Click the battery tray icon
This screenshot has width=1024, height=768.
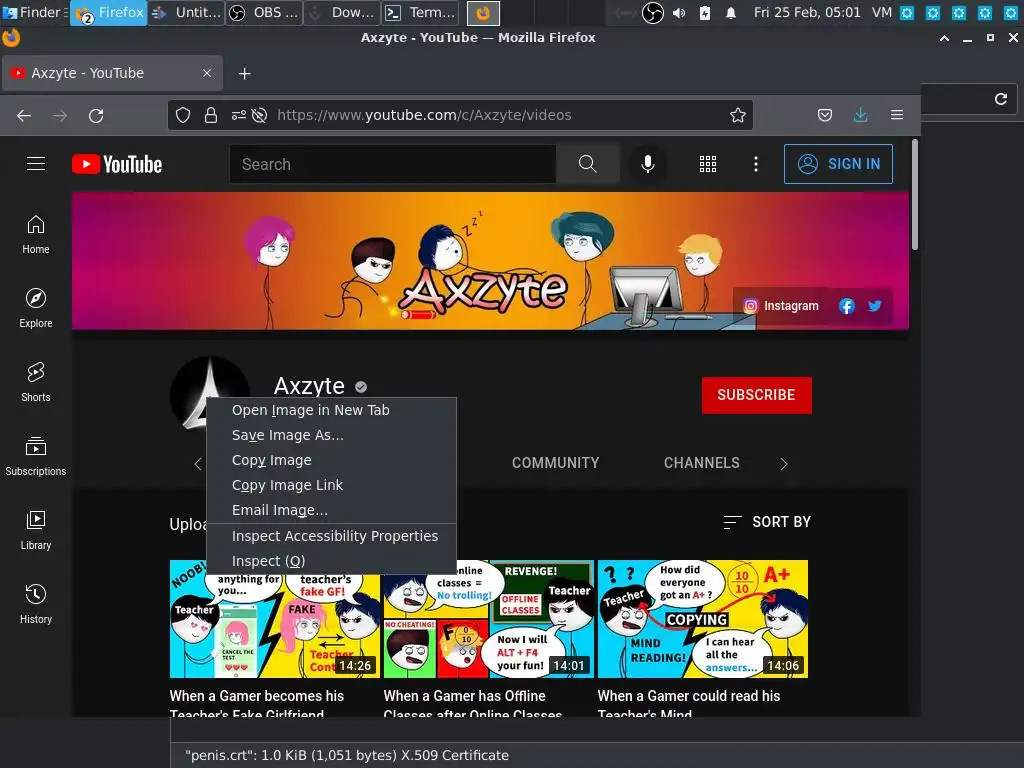(x=705, y=12)
